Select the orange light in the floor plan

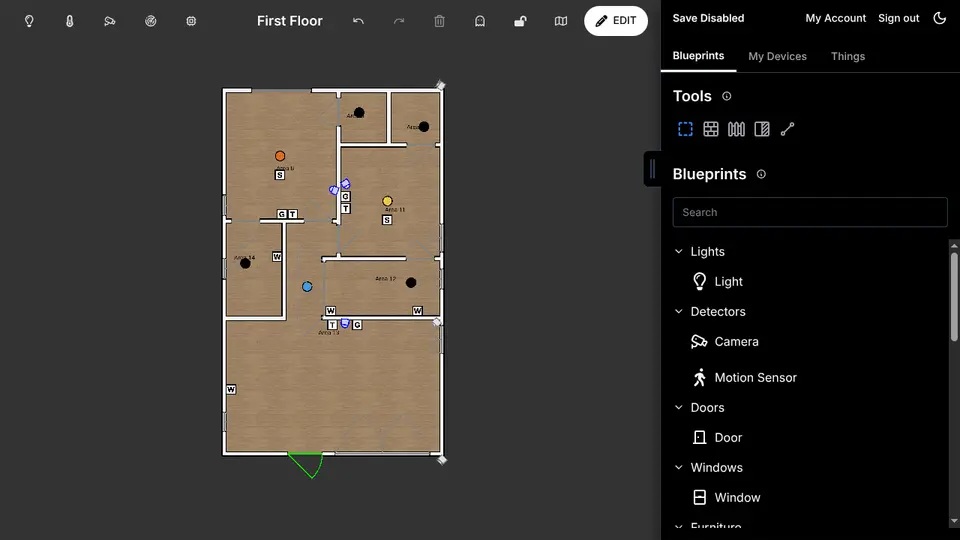(280, 156)
